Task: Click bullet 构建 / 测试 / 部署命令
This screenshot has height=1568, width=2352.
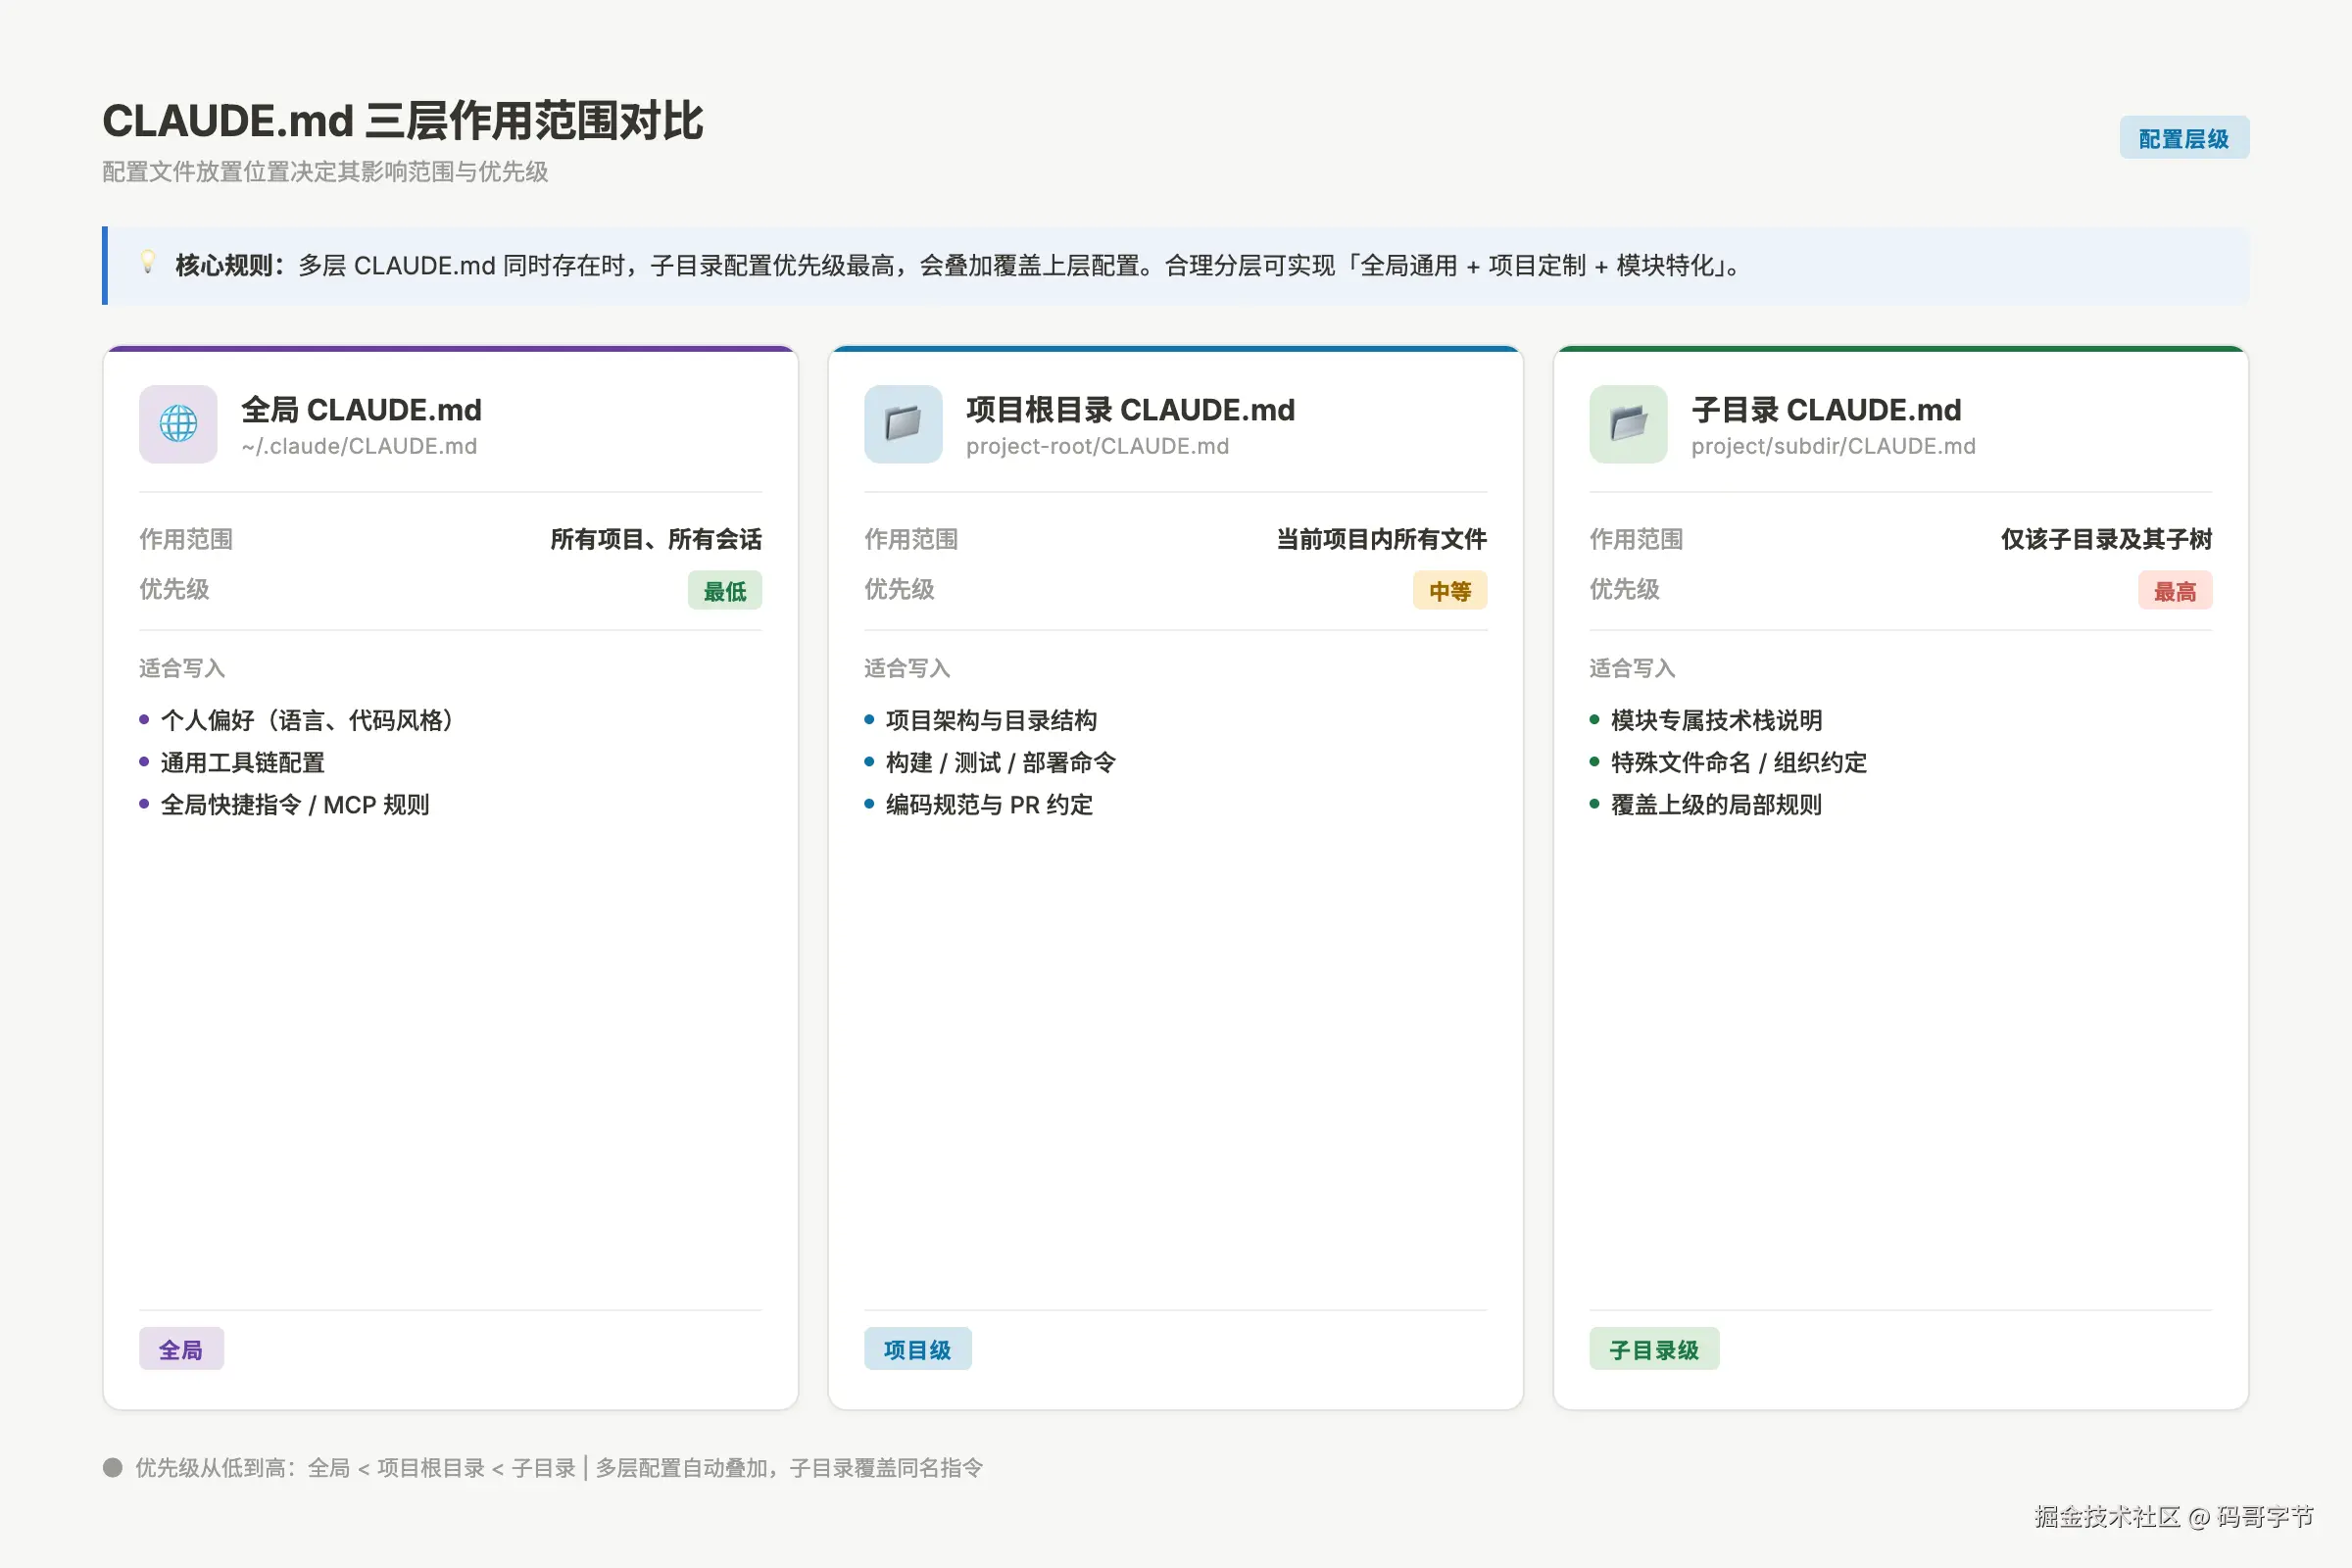Action: click(1000, 762)
